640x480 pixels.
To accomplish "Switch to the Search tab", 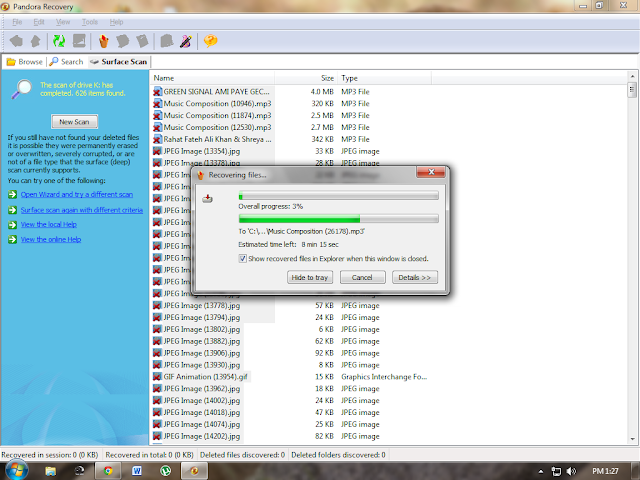I will click(x=67, y=62).
